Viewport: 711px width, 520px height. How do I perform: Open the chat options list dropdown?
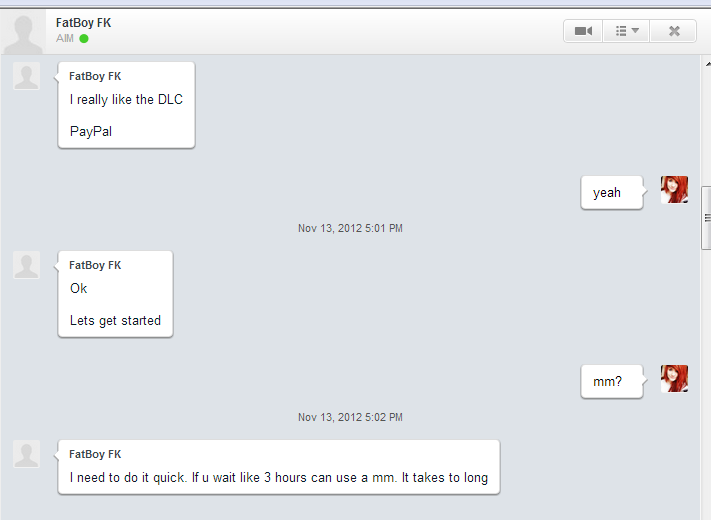pyautogui.click(x=627, y=31)
